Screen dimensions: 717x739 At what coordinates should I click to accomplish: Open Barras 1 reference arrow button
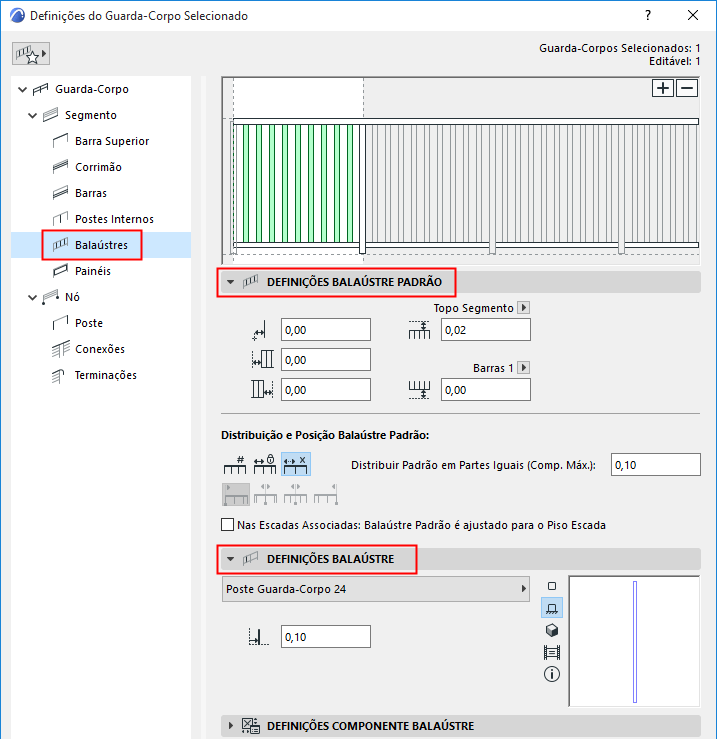(523, 368)
